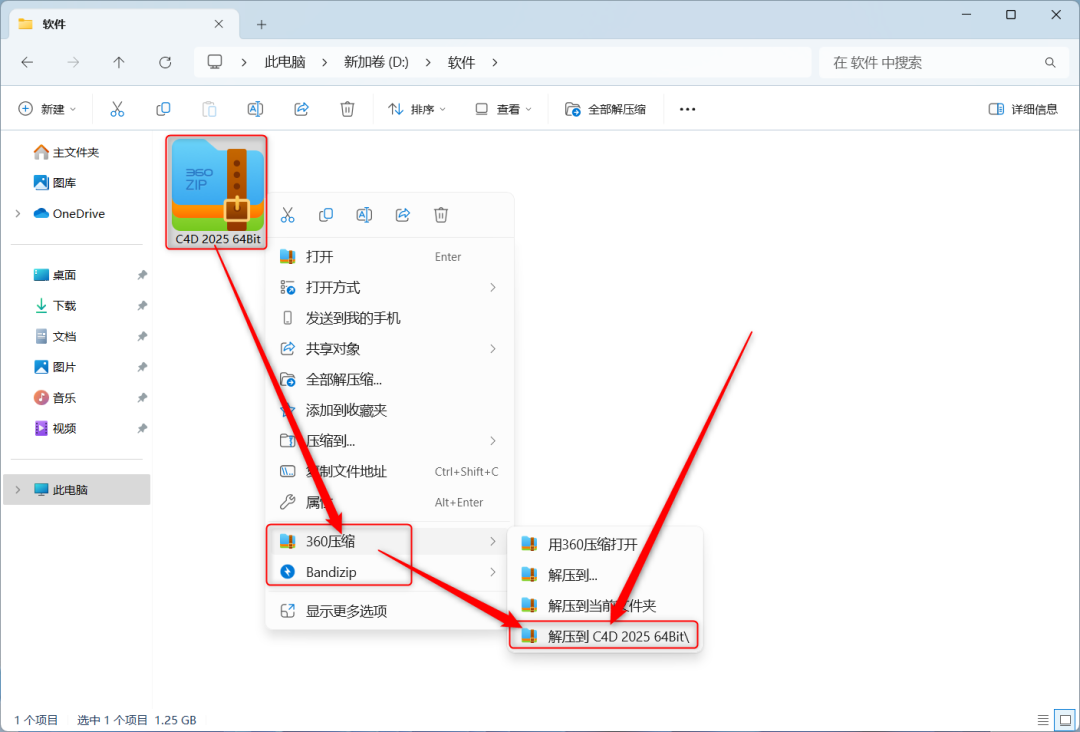1080x732 pixels.
Task: Open the 排序 sort dropdown
Action: (x=417, y=109)
